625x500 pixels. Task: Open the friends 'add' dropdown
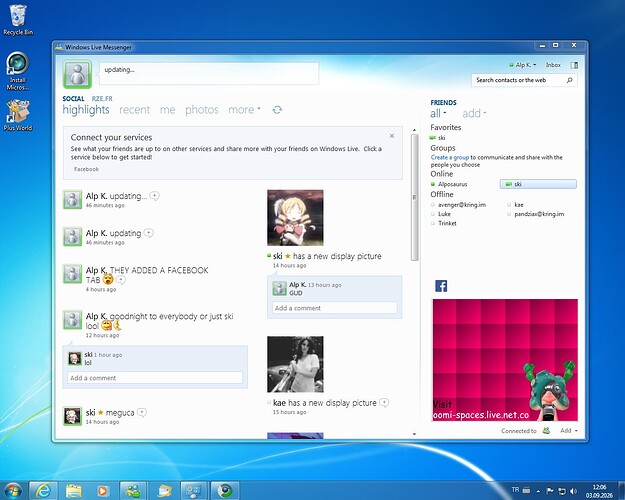point(474,114)
